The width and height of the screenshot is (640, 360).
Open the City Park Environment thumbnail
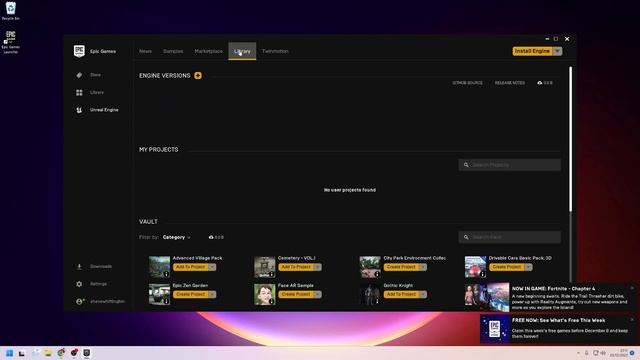(370, 267)
